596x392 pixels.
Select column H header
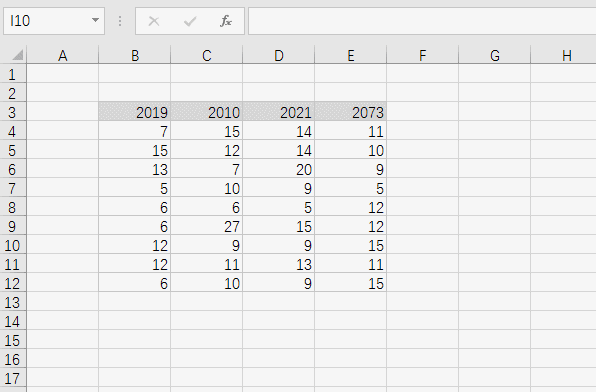pyautogui.click(x=564, y=56)
